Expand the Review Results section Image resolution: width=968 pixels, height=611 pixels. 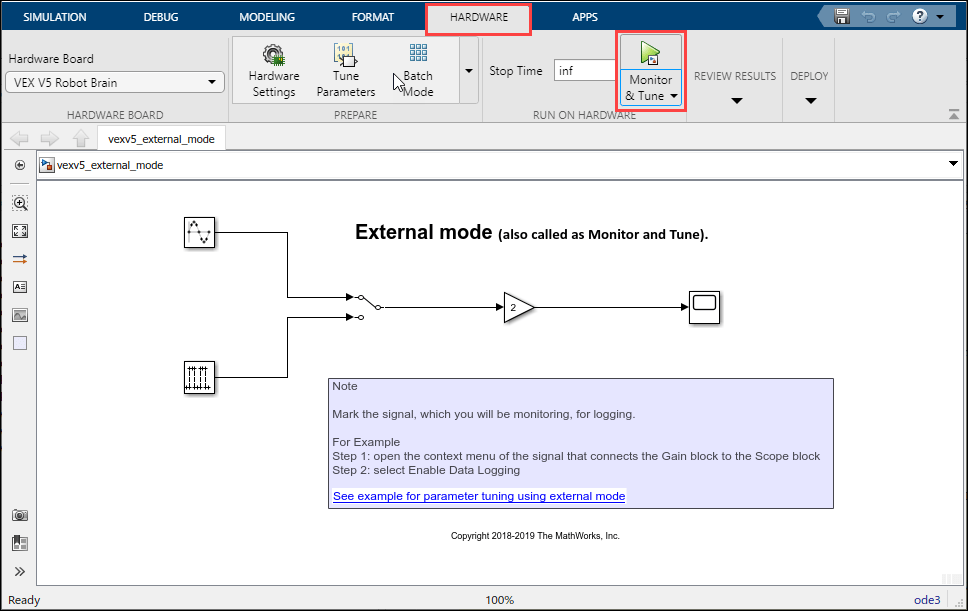[x=735, y=100]
